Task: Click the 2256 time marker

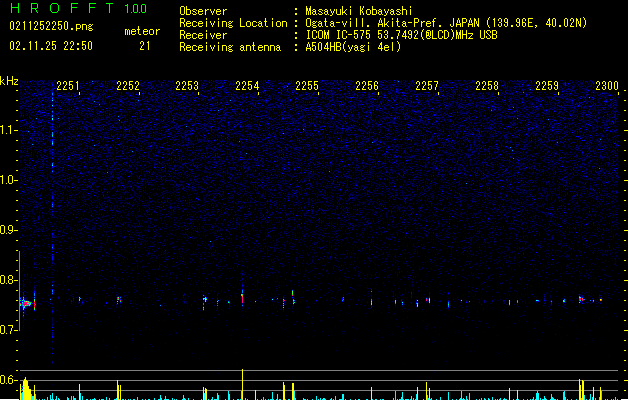Action: click(x=367, y=85)
